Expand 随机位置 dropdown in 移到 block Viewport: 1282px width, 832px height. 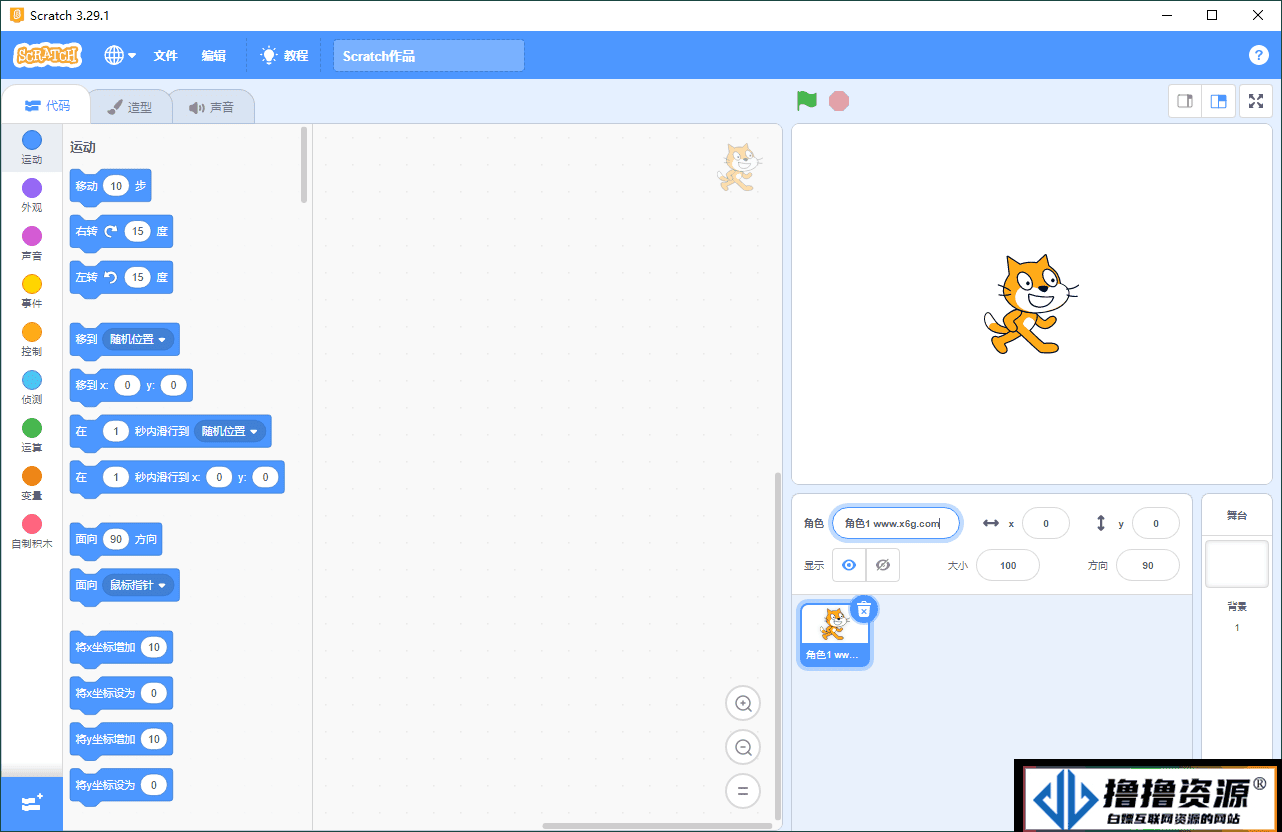(x=138, y=339)
